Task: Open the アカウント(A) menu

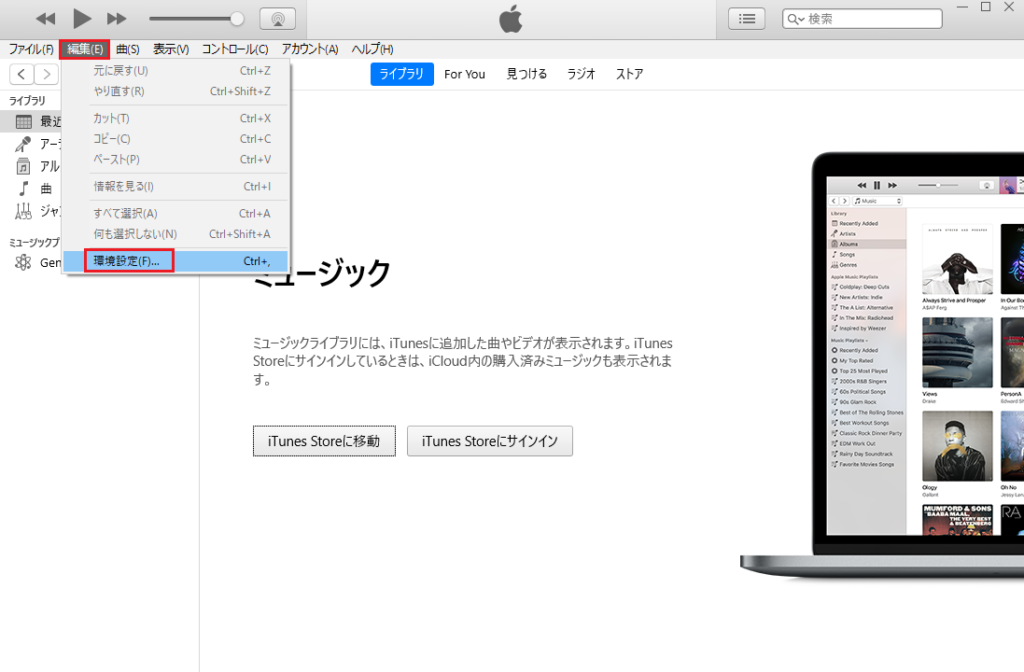Action: click(x=310, y=49)
